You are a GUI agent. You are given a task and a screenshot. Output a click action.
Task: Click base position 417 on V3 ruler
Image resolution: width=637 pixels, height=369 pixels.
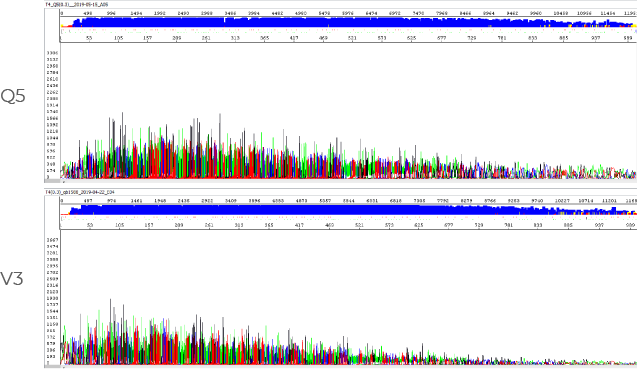tap(299, 225)
